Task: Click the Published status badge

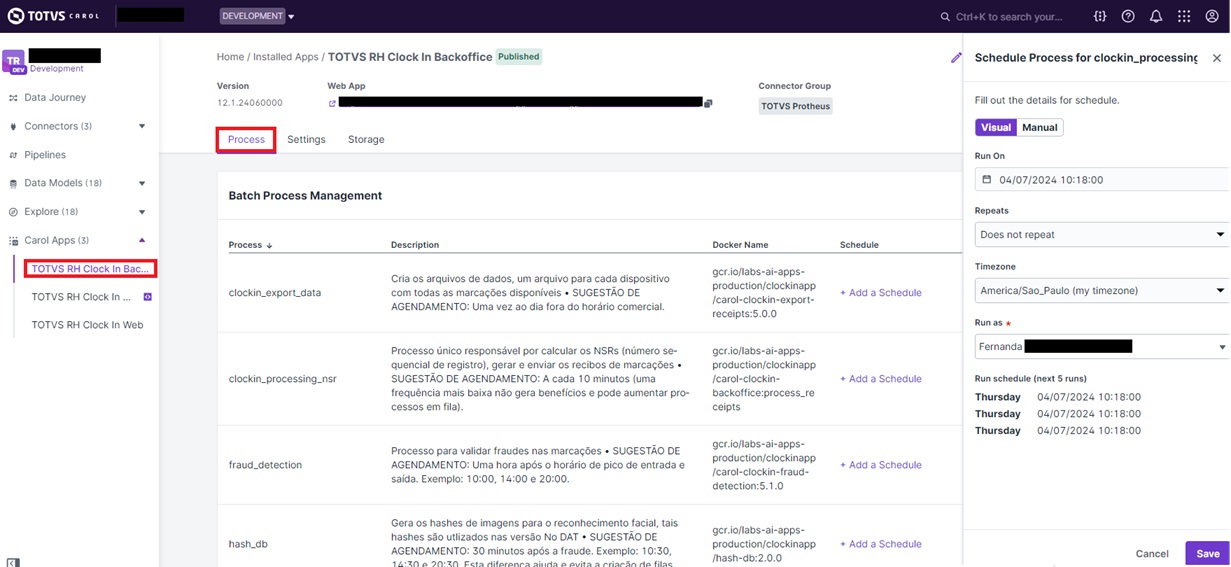Action: click(x=519, y=57)
